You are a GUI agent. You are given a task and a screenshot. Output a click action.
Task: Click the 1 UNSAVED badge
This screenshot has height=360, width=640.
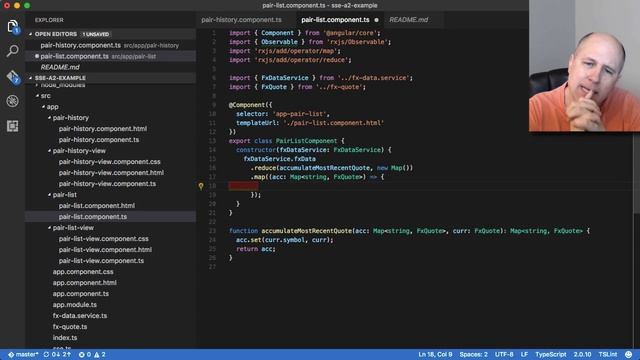tap(96, 34)
